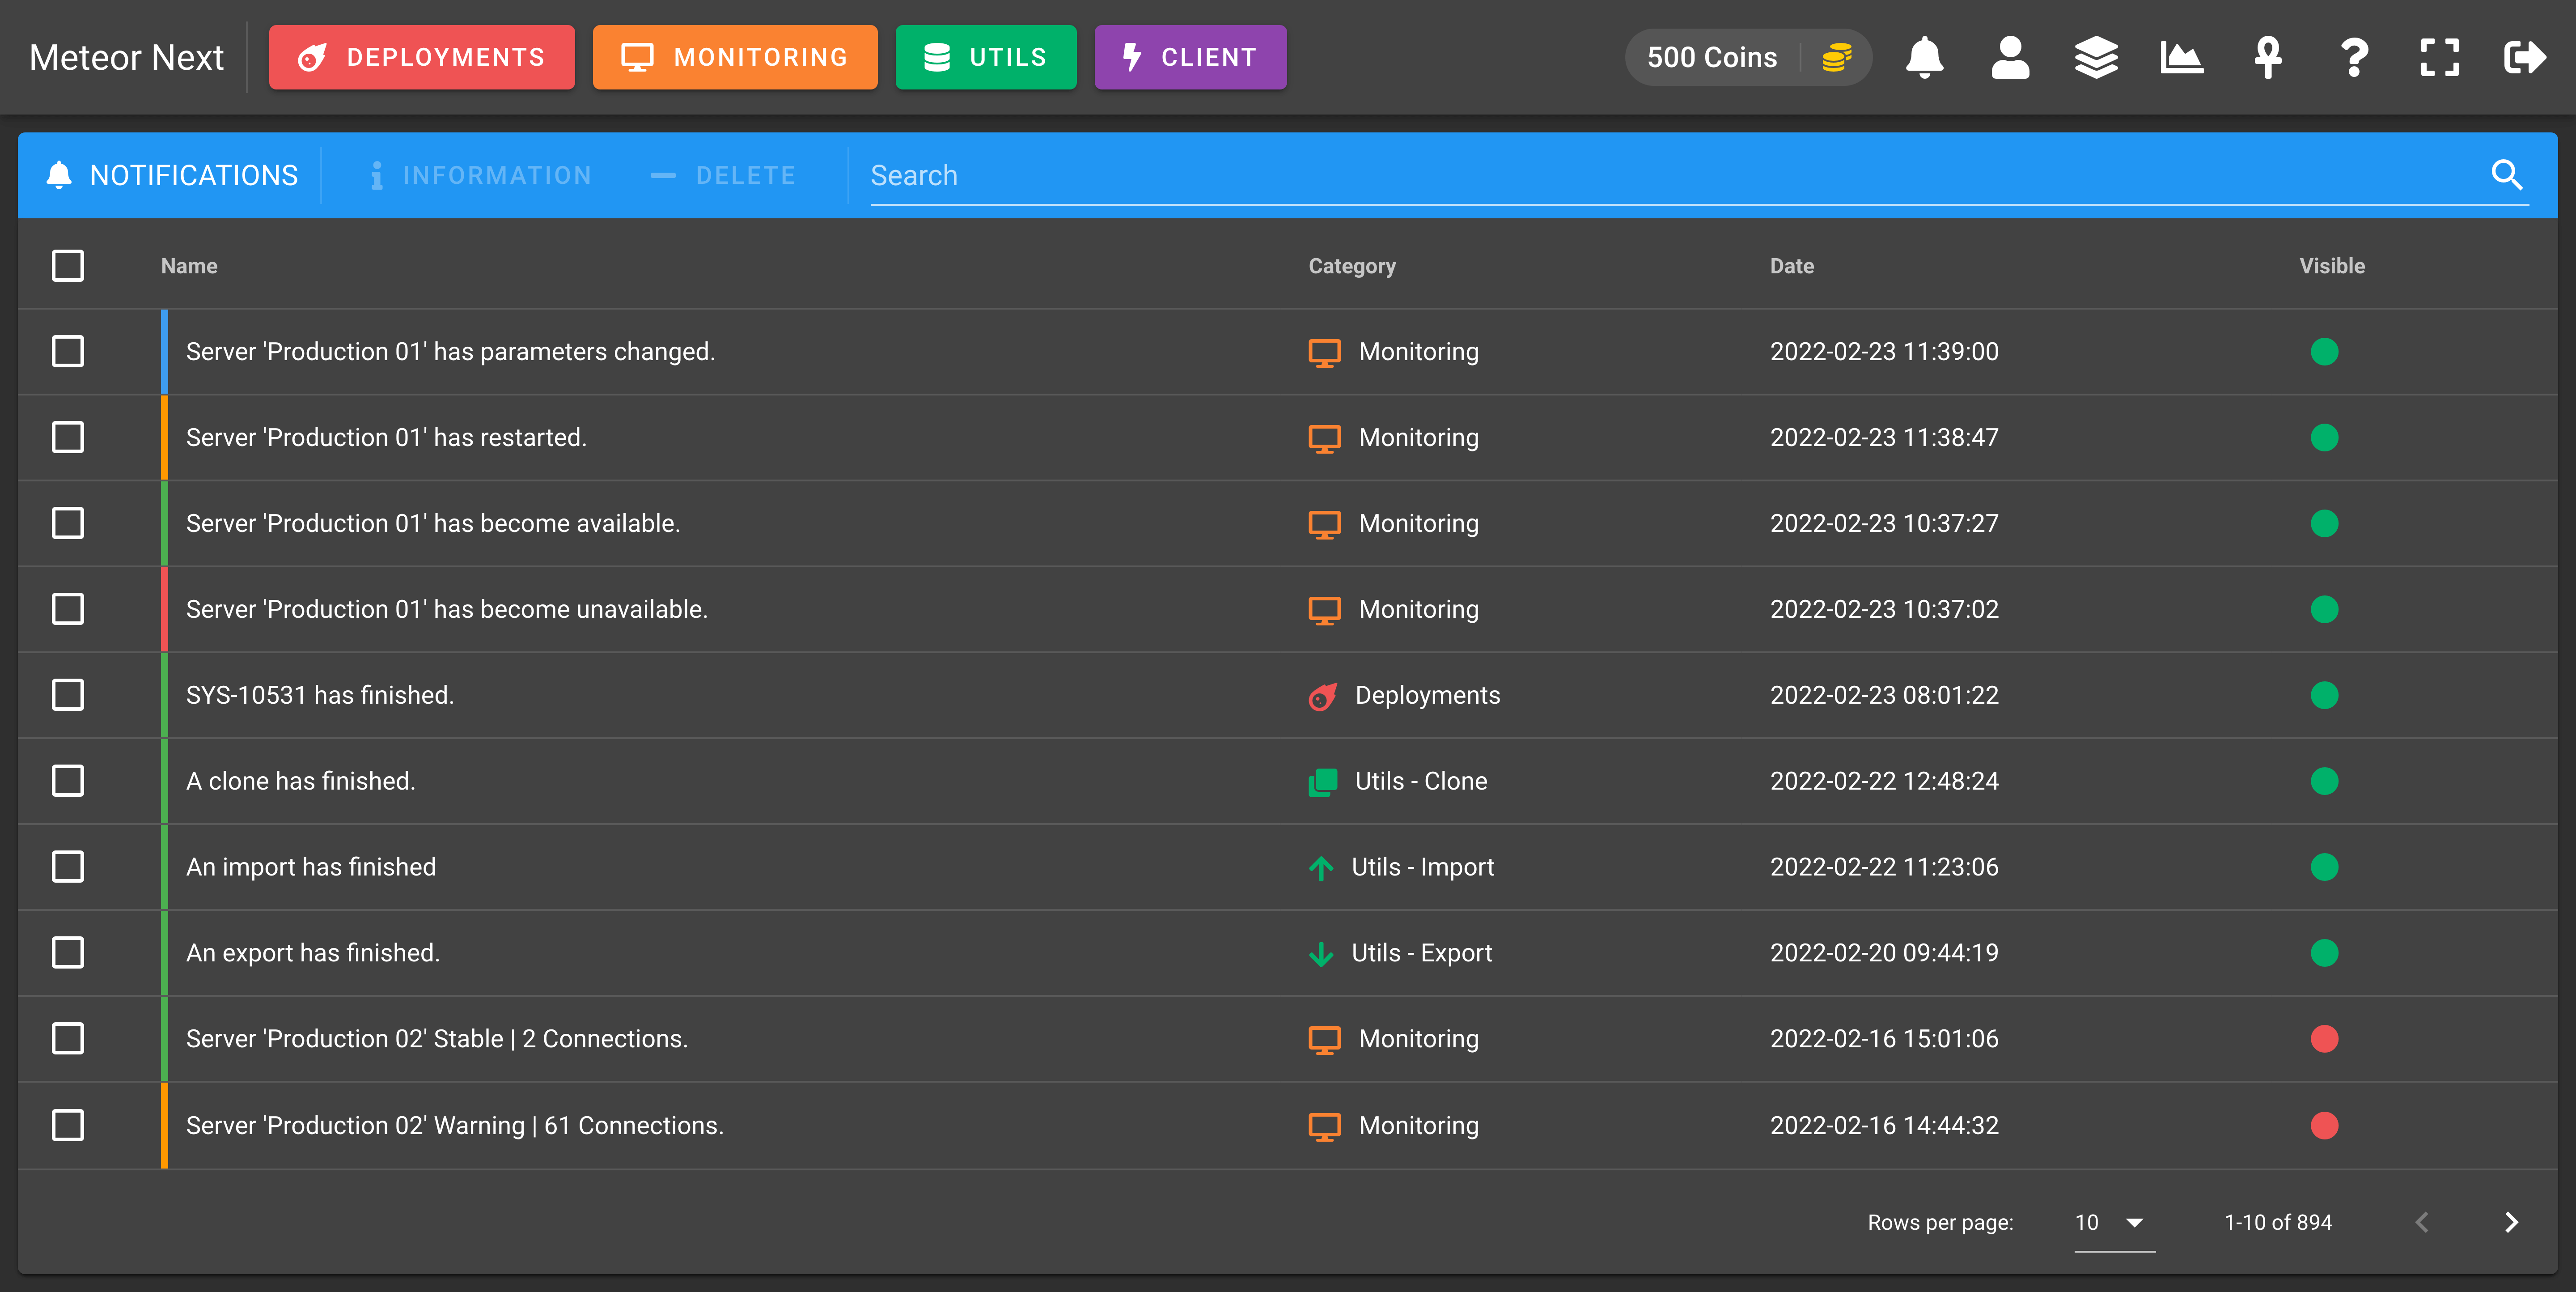Click the Meteor Next logo title
The image size is (2576, 1292).
[x=126, y=57]
